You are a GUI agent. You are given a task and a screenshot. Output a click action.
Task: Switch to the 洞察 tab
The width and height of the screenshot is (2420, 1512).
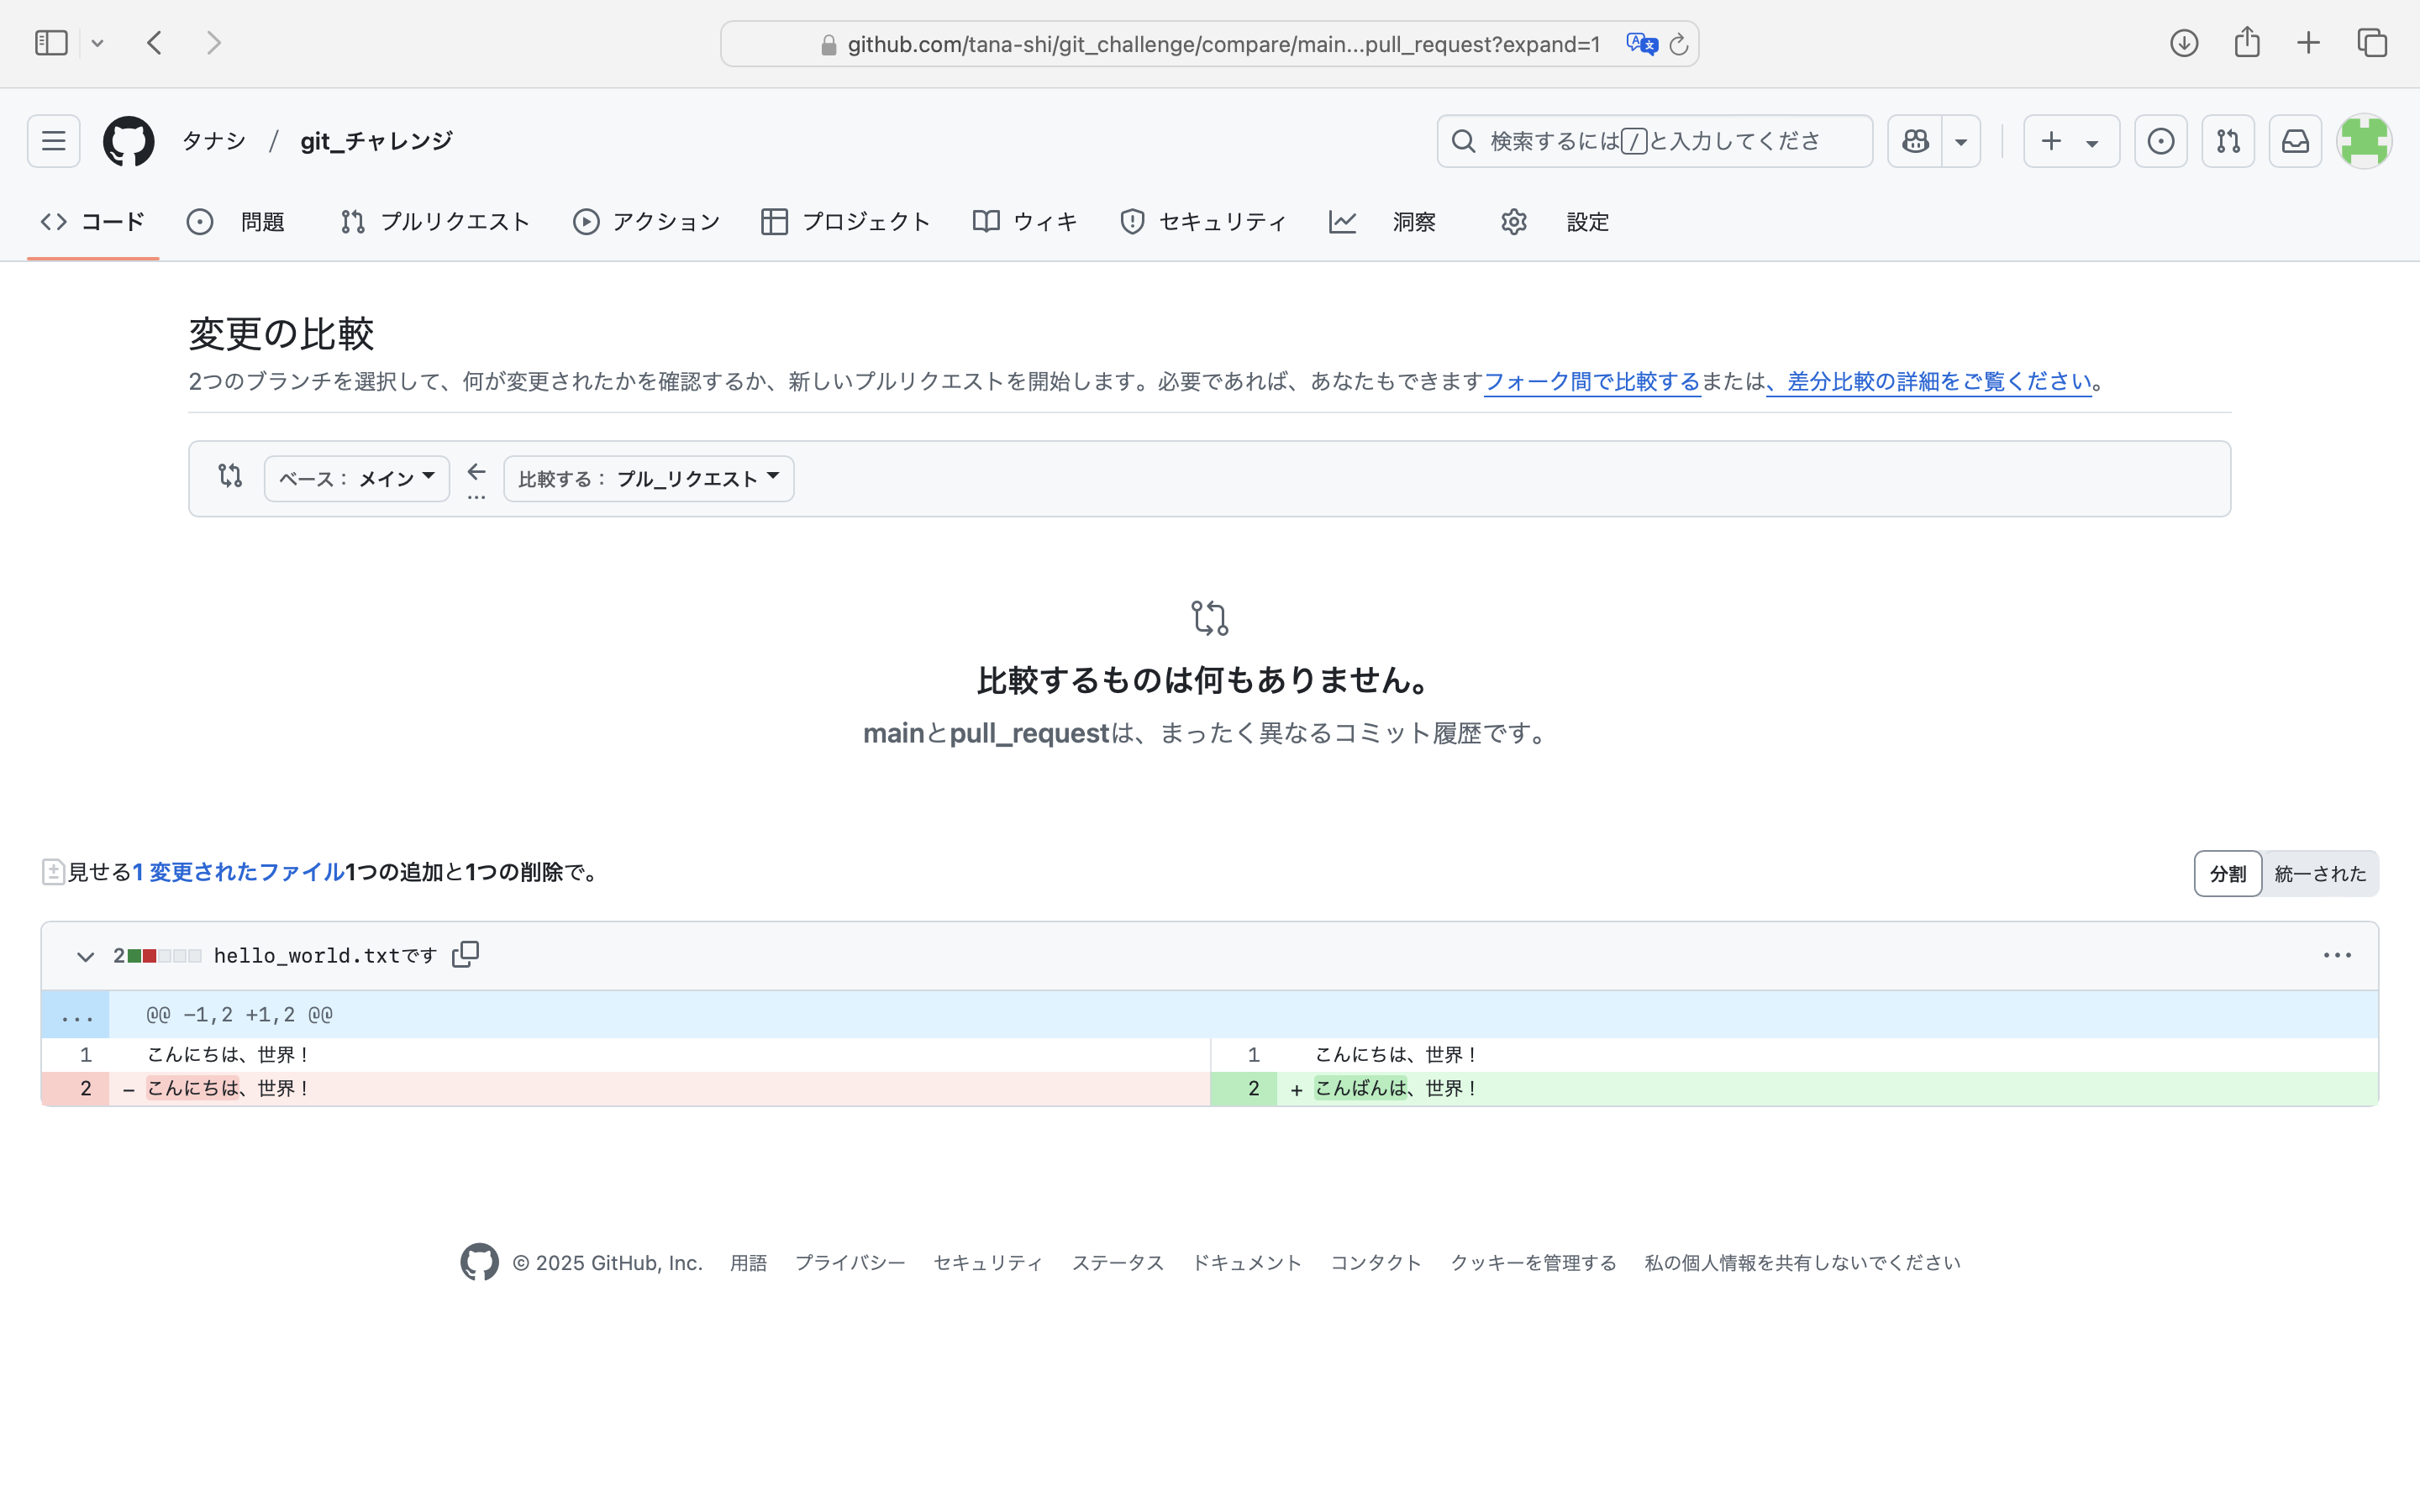(x=1383, y=222)
